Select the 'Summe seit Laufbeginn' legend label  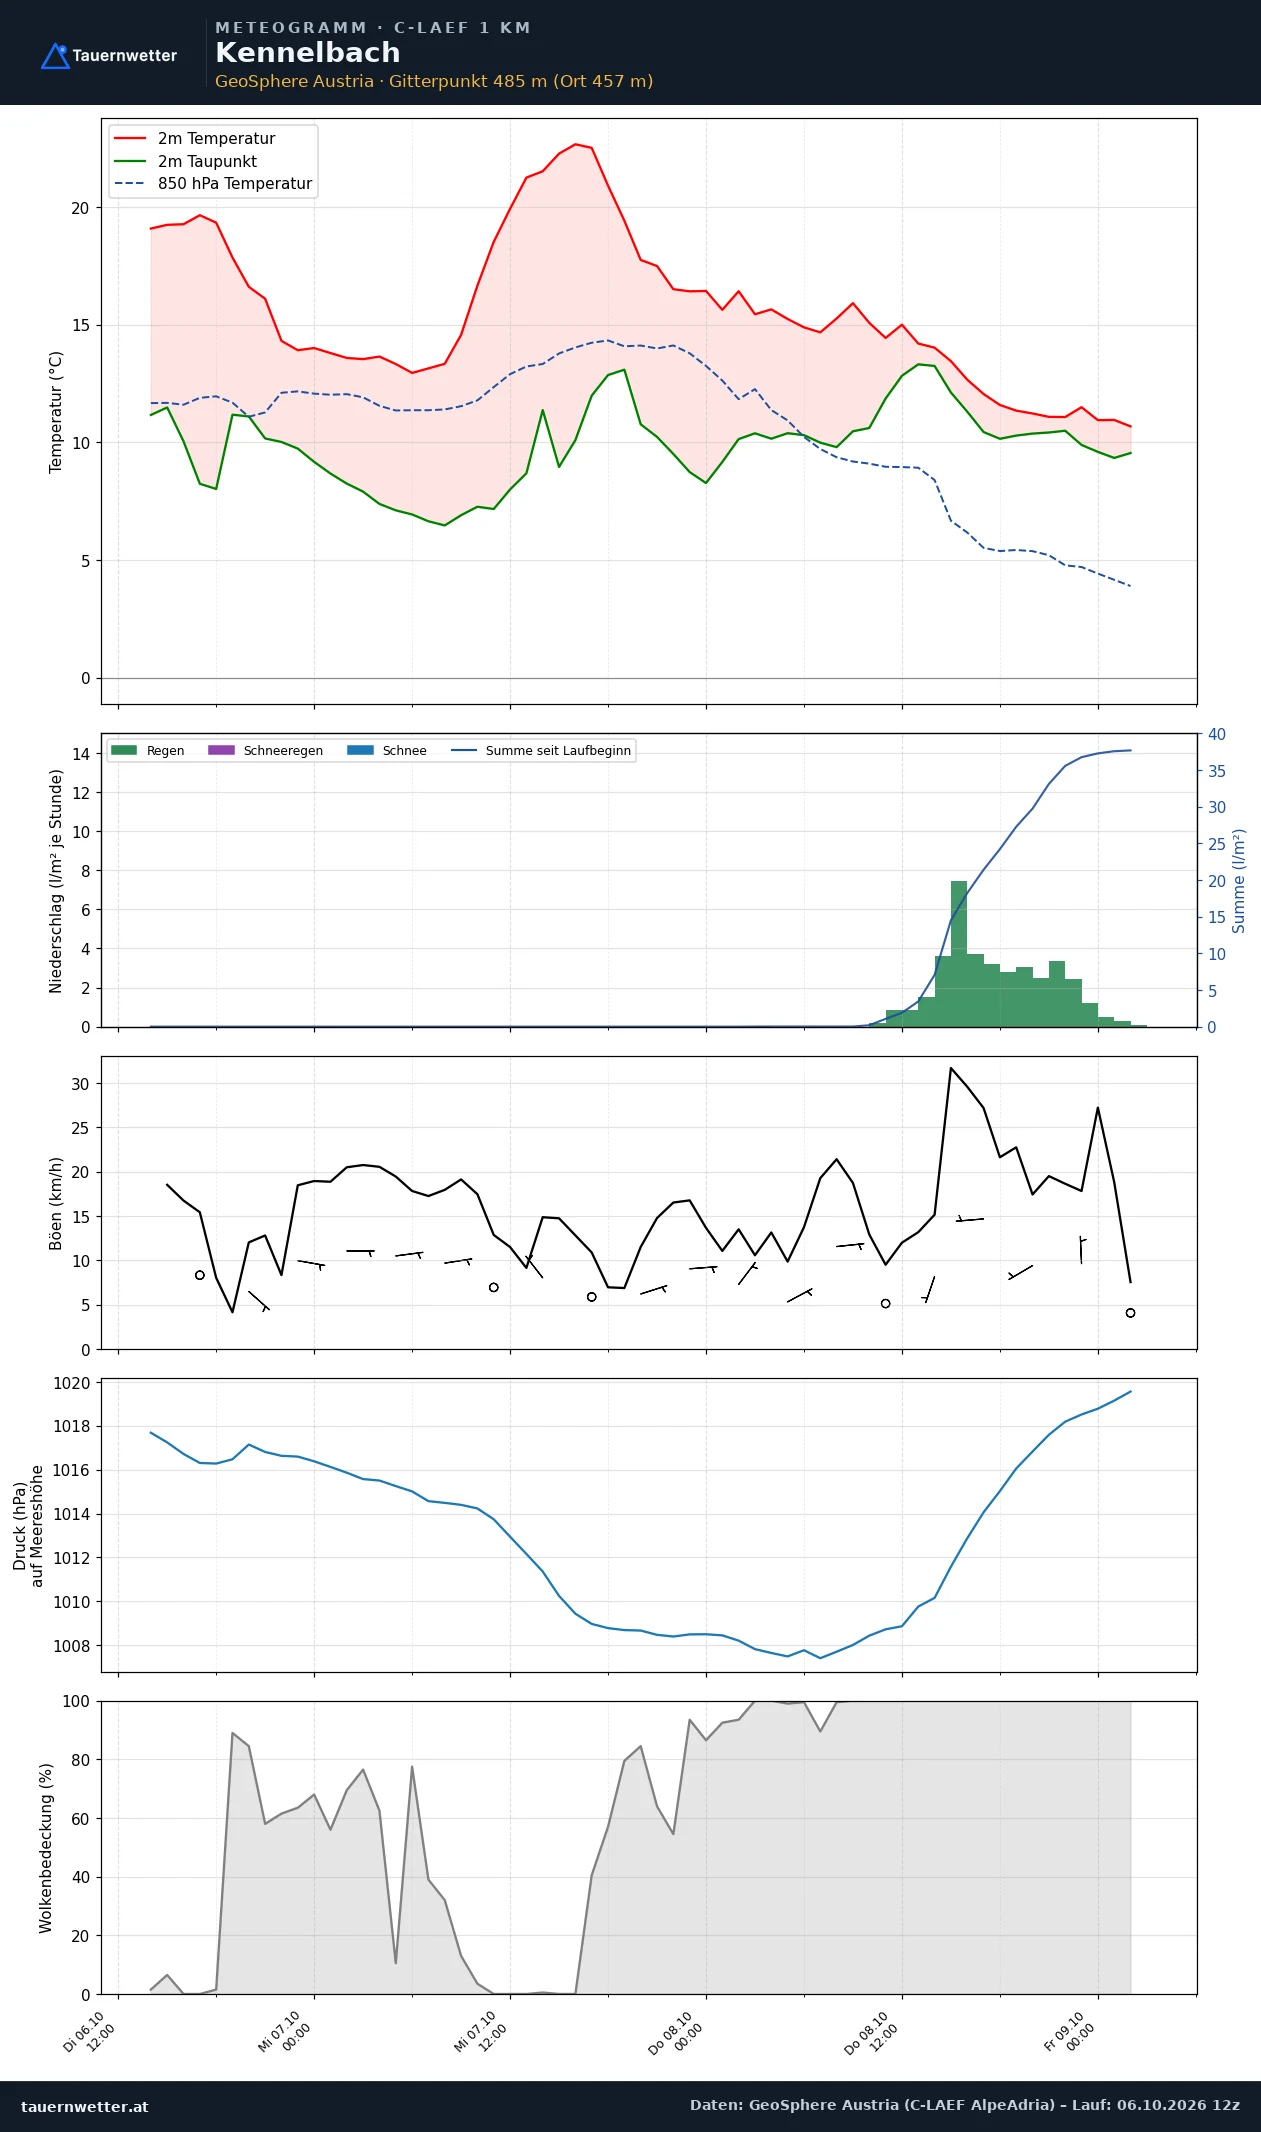pos(558,751)
